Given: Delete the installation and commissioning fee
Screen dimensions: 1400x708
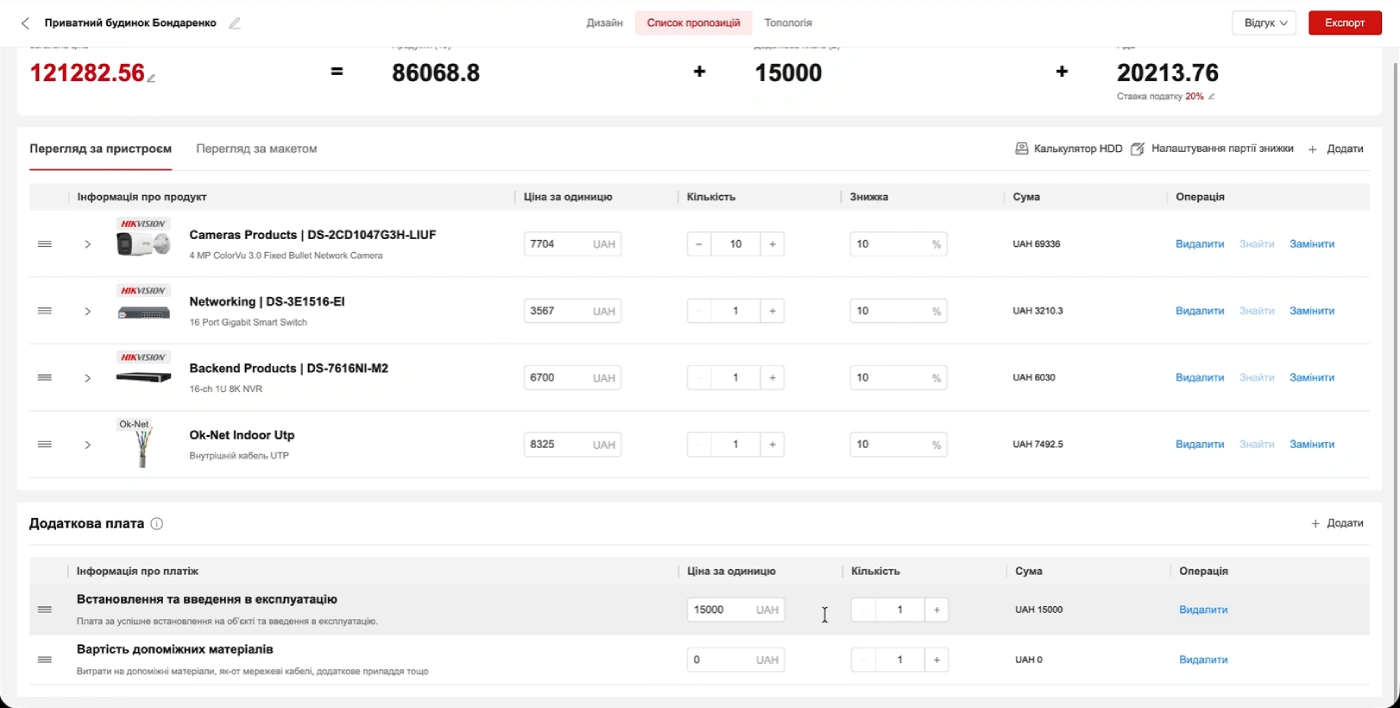Looking at the screenshot, I should tap(1203, 609).
